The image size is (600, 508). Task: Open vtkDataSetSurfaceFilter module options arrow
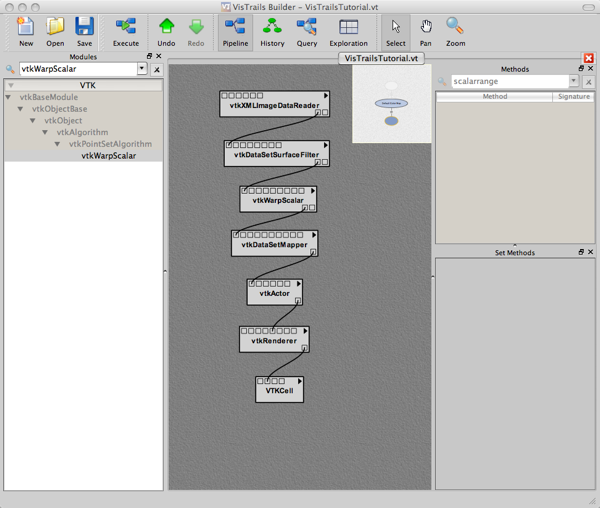tap(326, 145)
